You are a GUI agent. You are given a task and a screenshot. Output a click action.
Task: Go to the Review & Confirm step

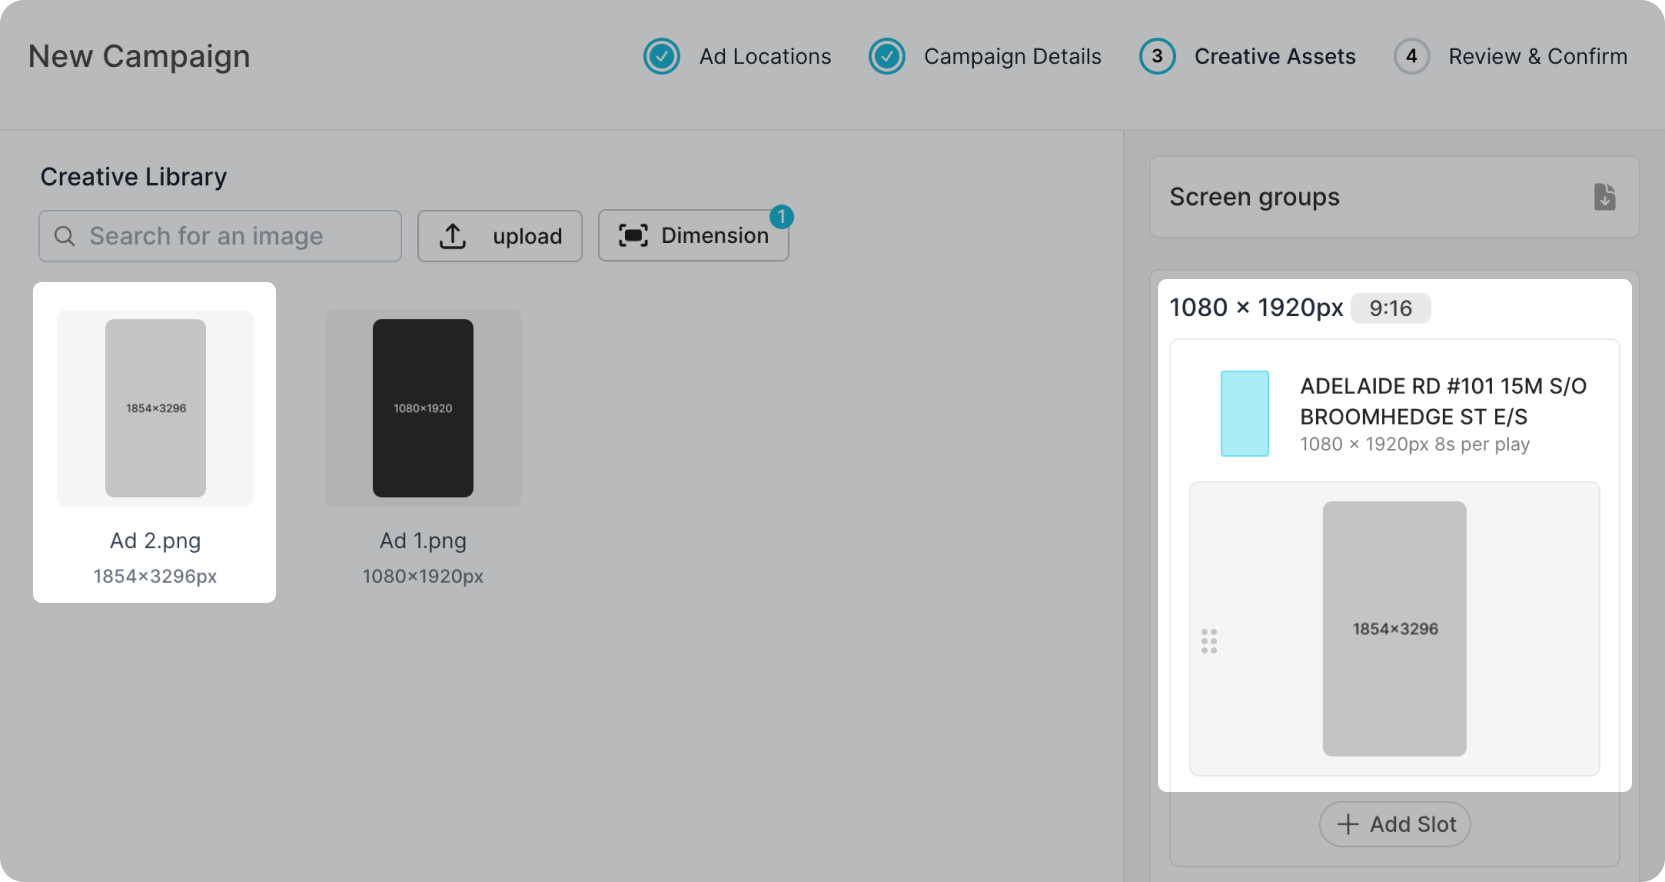[1537, 57]
